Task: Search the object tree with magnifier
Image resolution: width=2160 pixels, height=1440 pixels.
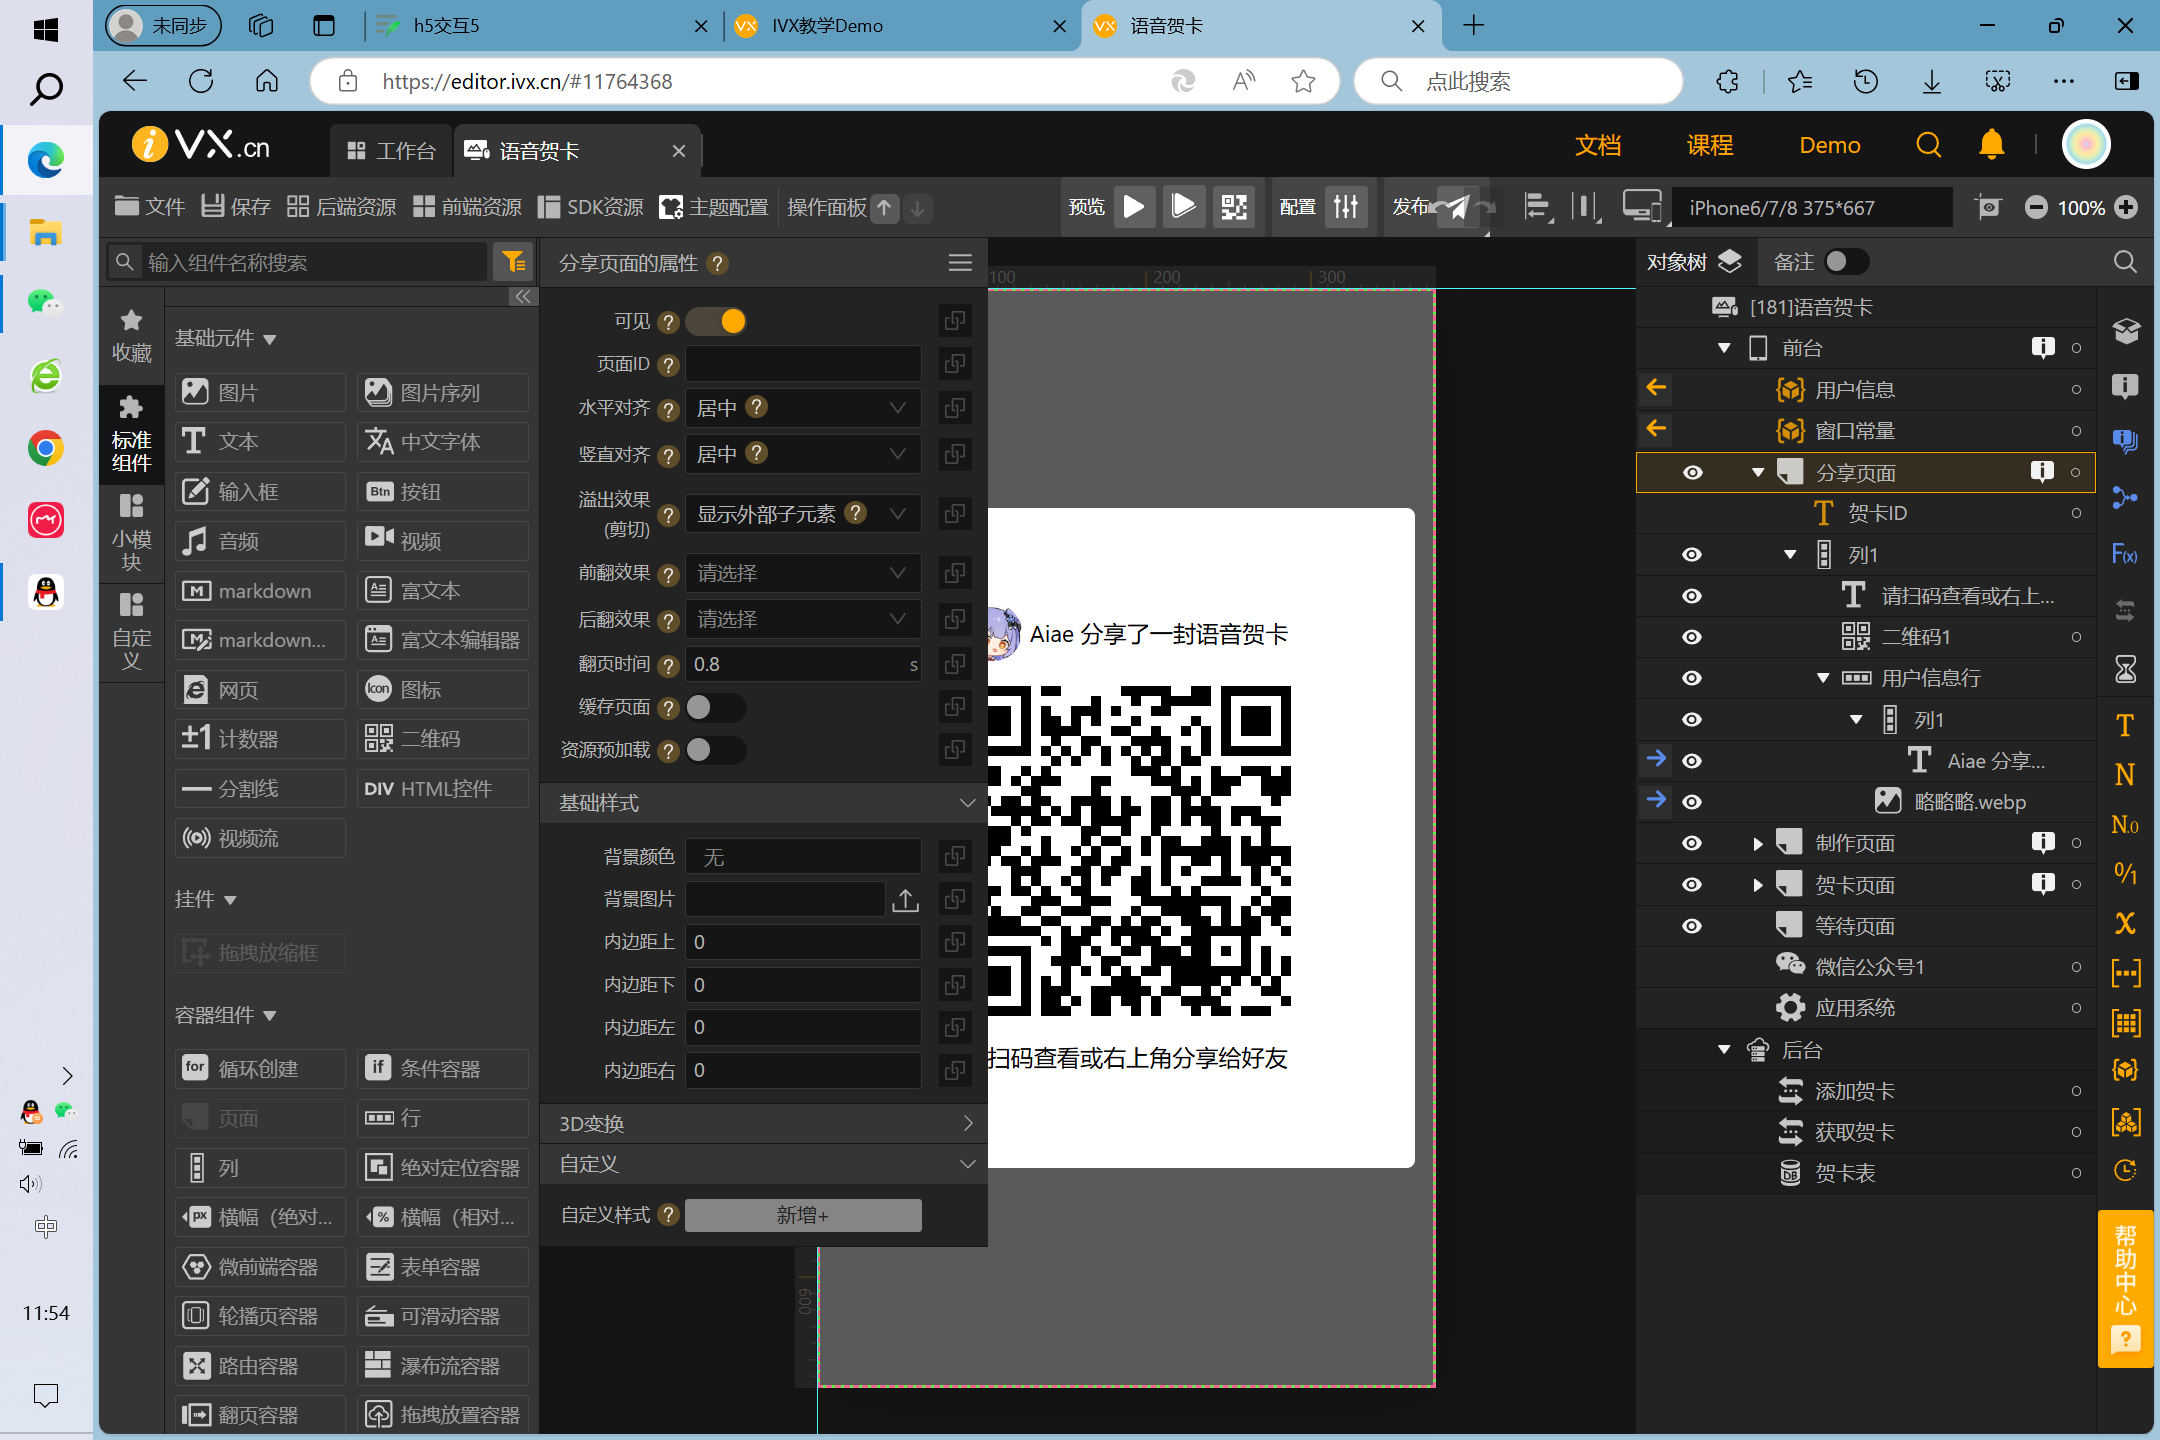Action: [x=2125, y=262]
